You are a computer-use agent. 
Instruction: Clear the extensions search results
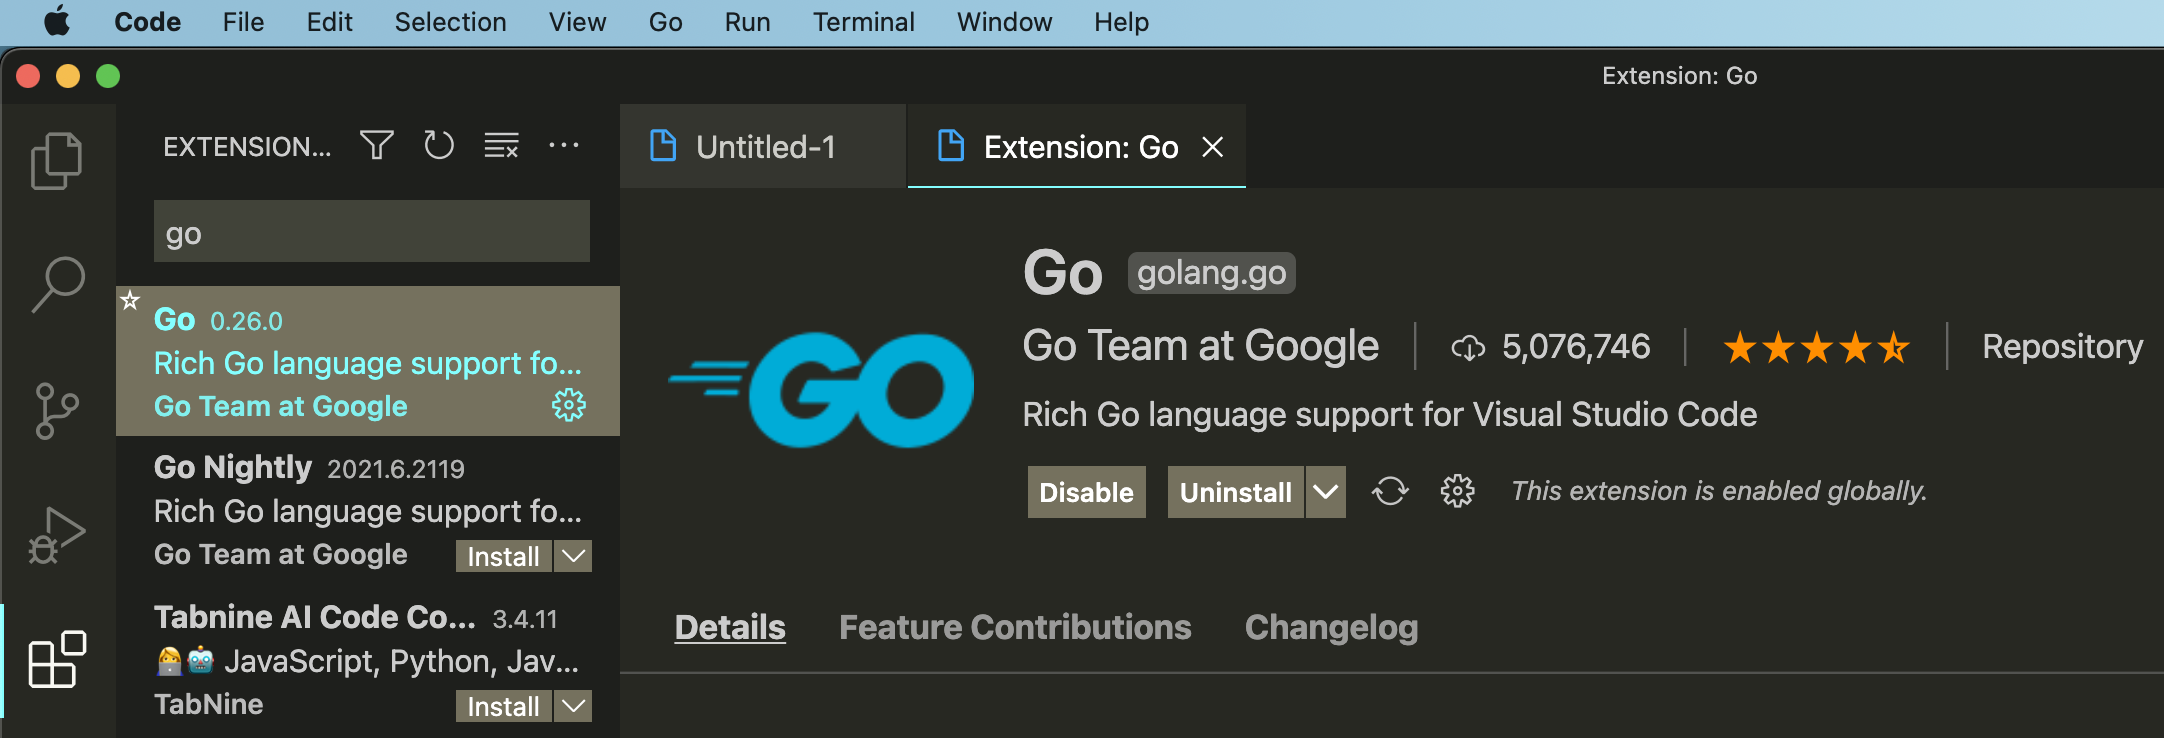pos(501,146)
